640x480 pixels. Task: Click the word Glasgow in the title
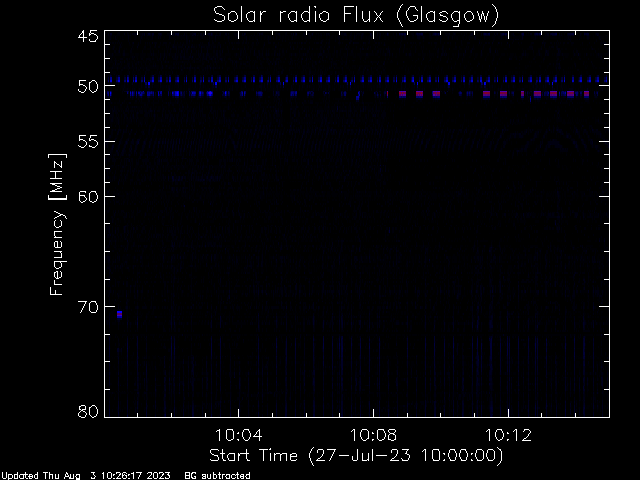(x=447, y=16)
